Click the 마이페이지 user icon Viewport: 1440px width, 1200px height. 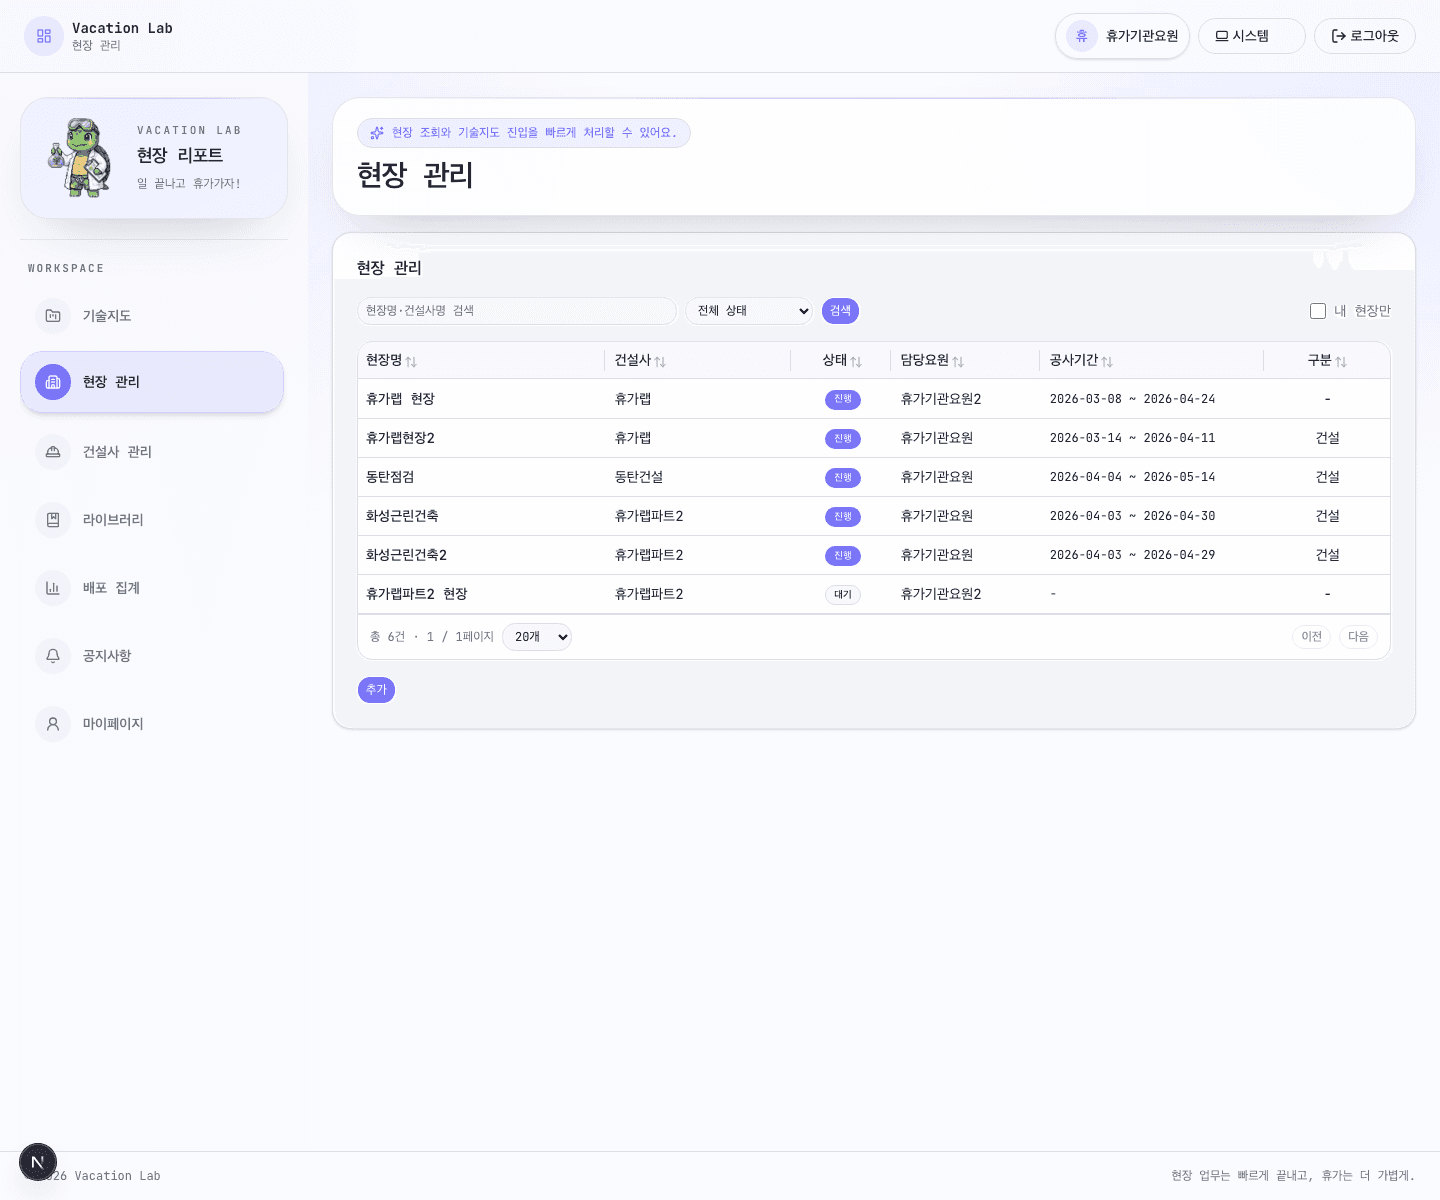click(53, 724)
